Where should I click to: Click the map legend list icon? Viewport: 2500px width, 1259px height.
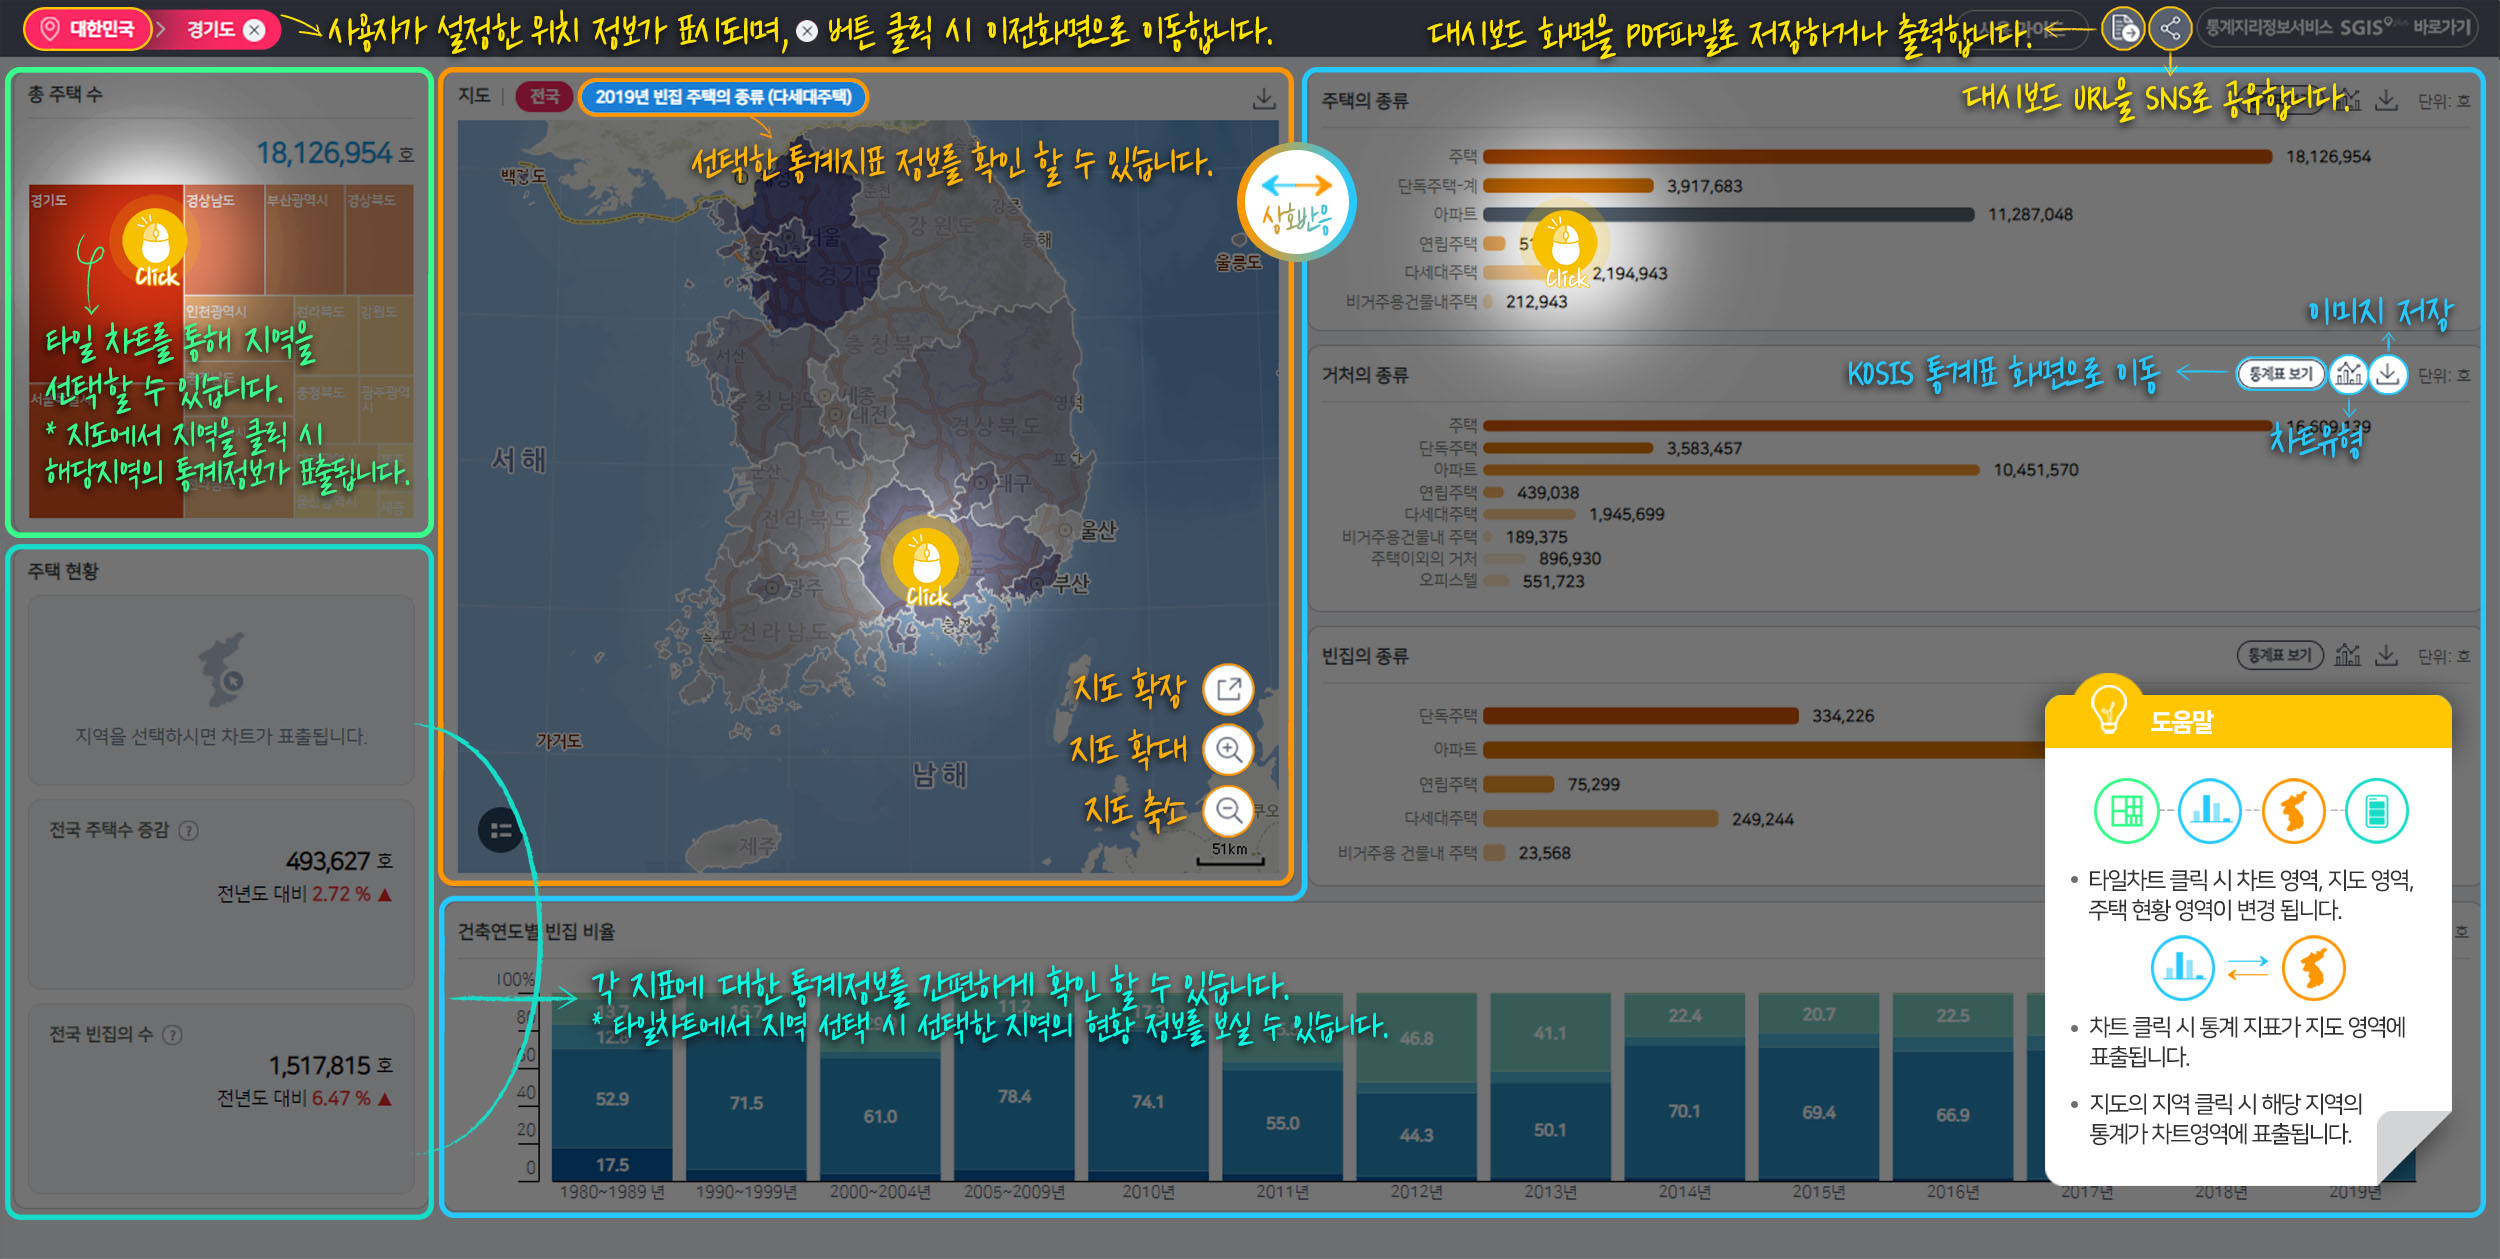501,830
